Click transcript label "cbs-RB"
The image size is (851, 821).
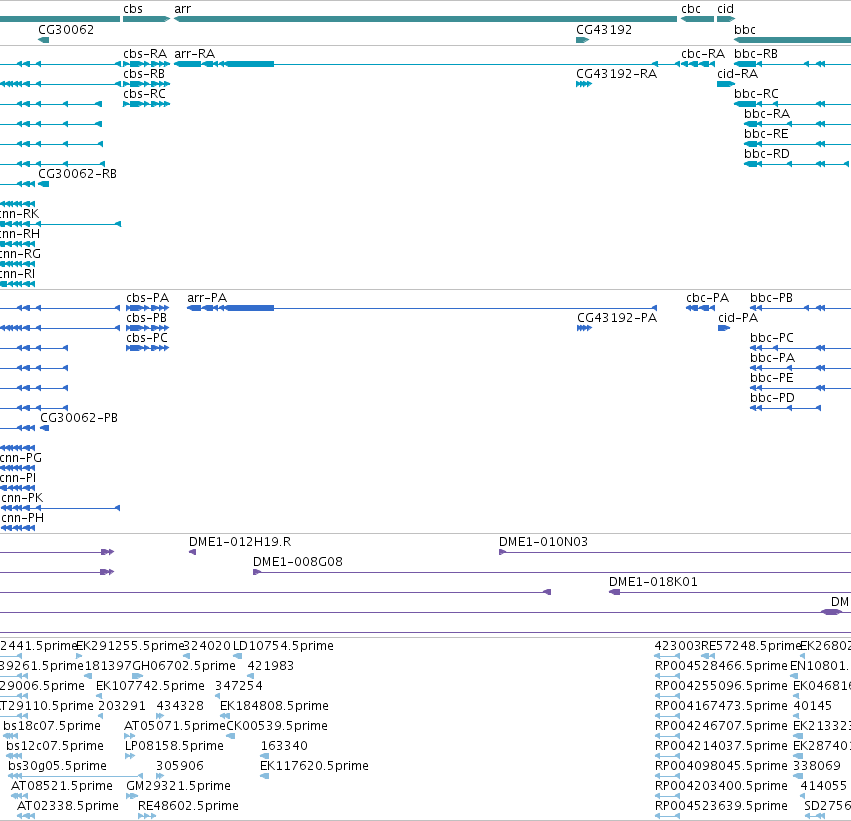coord(144,74)
